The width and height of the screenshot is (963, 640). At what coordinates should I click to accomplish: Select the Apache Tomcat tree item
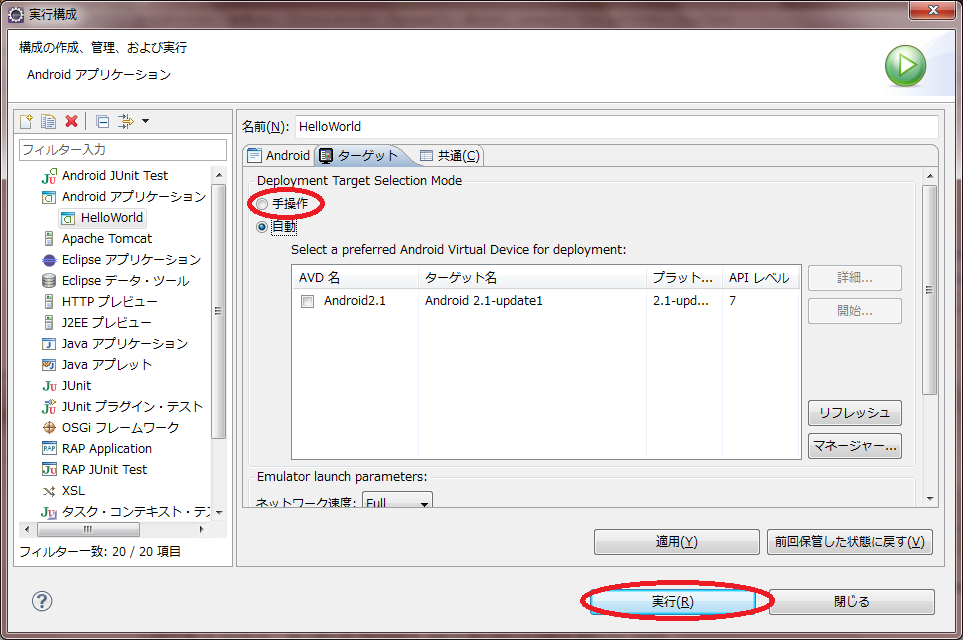[106, 239]
